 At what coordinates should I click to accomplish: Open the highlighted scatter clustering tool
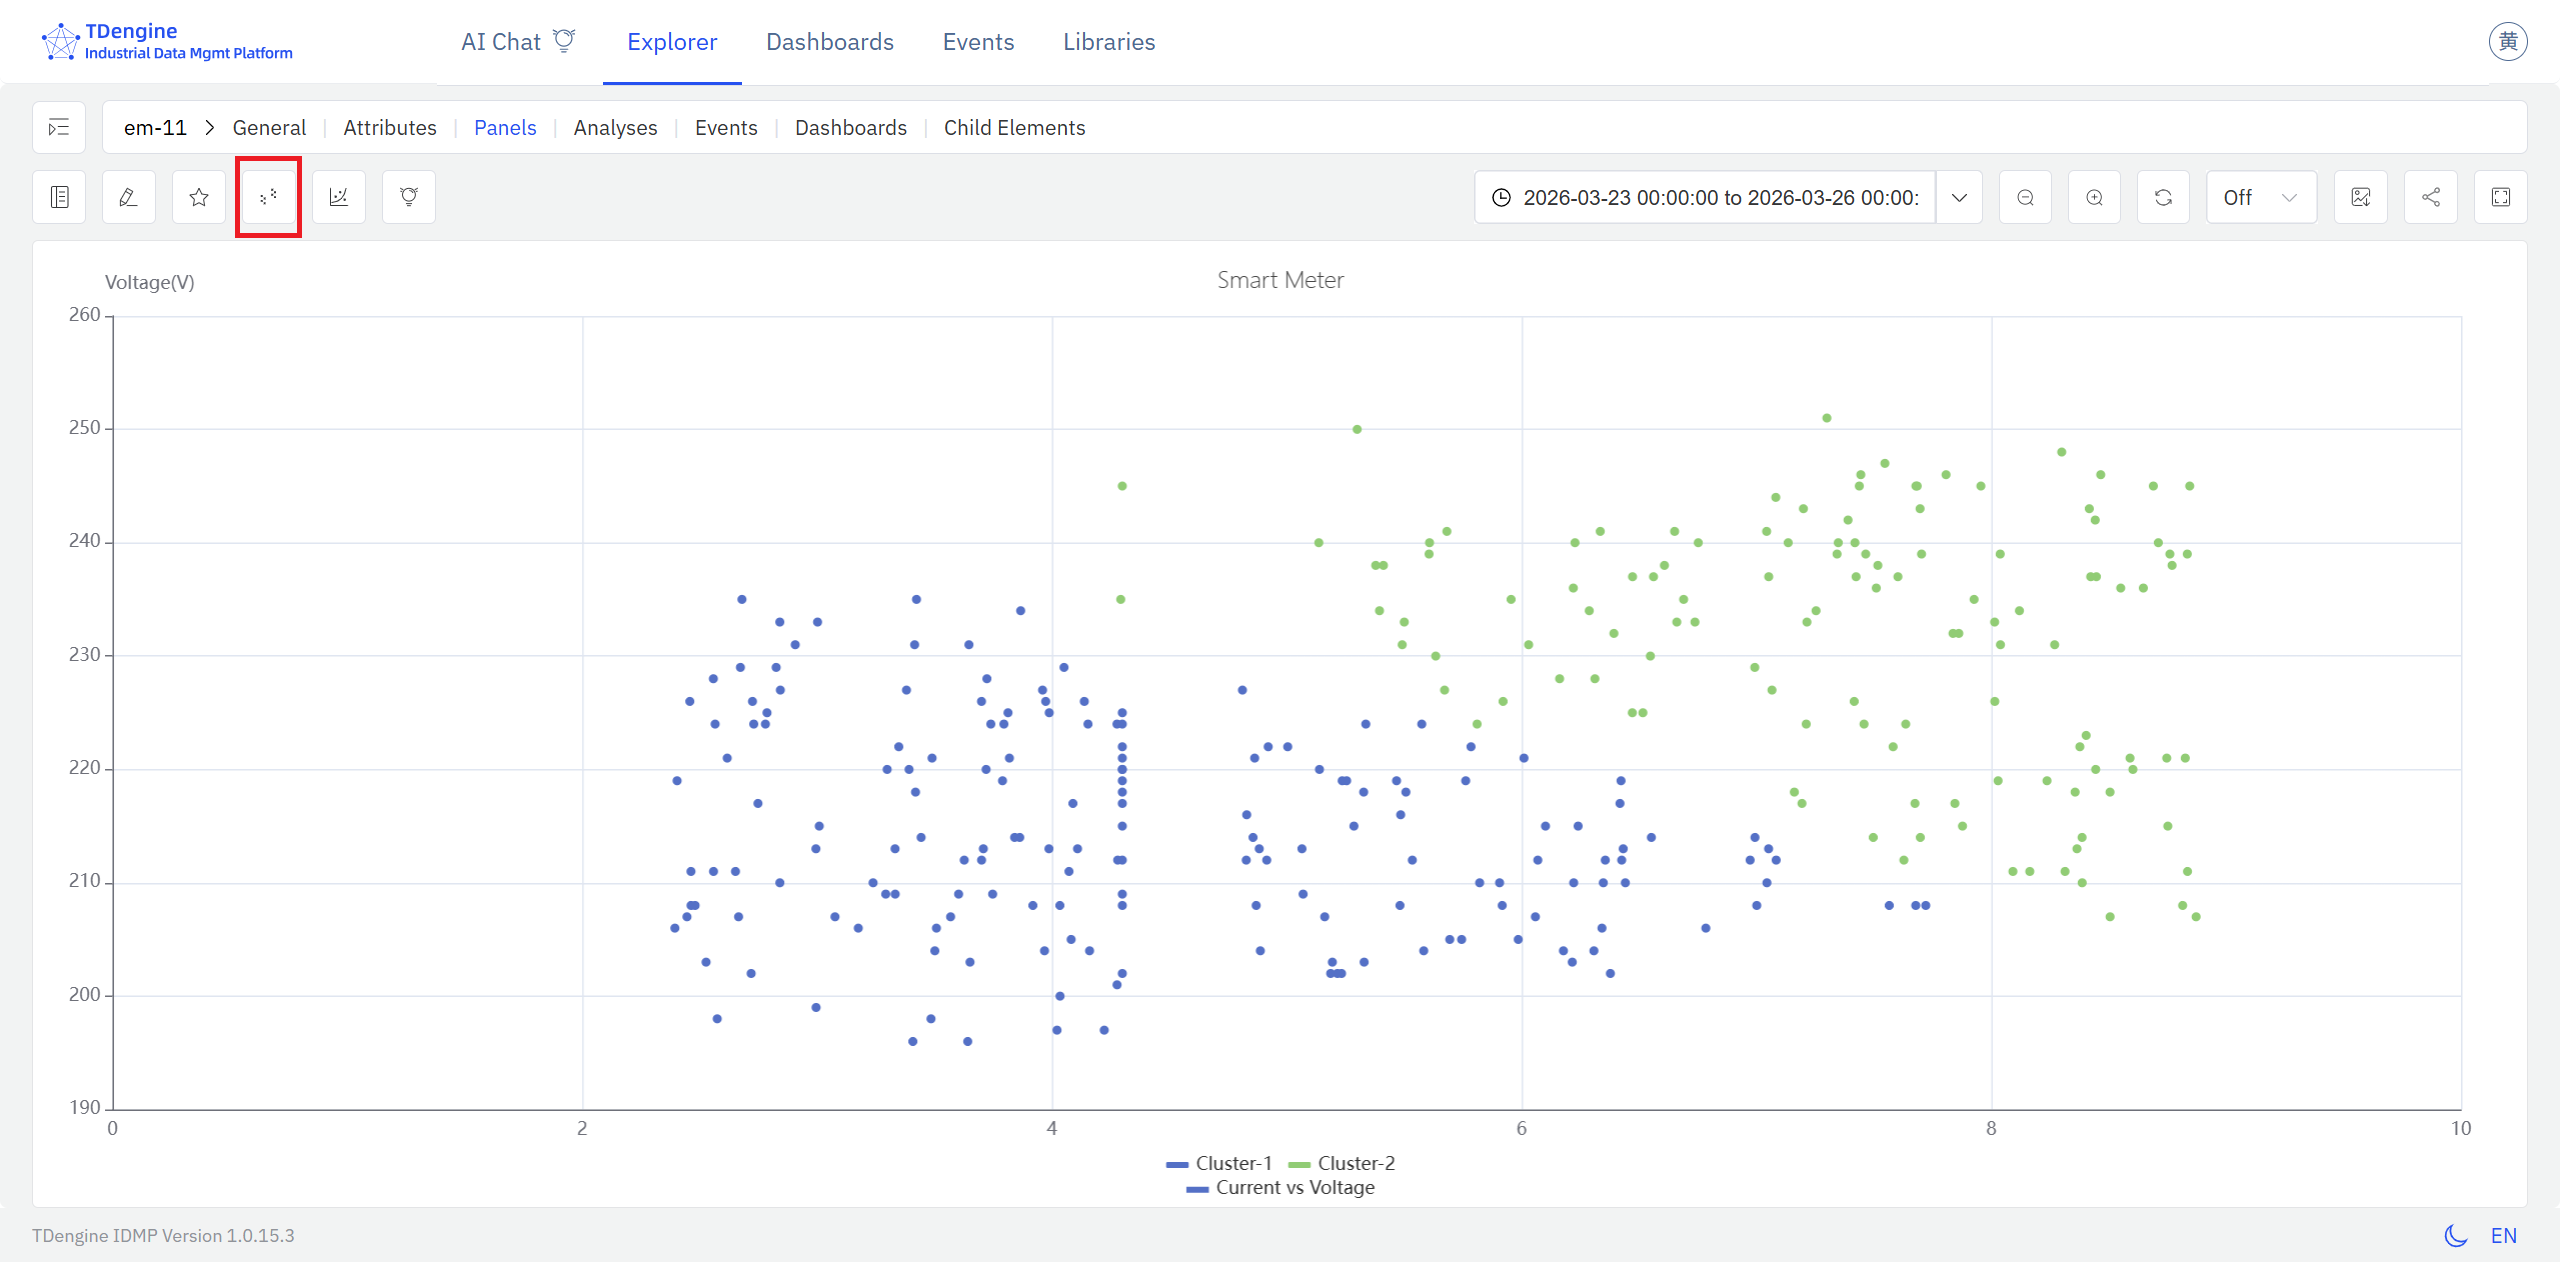[267, 197]
